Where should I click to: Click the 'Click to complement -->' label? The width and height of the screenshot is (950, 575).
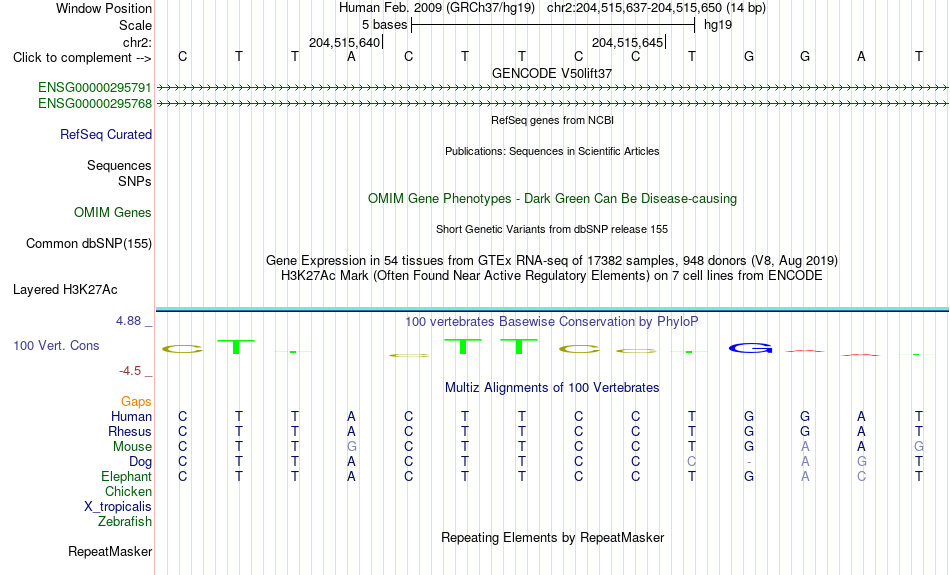click(x=82, y=58)
